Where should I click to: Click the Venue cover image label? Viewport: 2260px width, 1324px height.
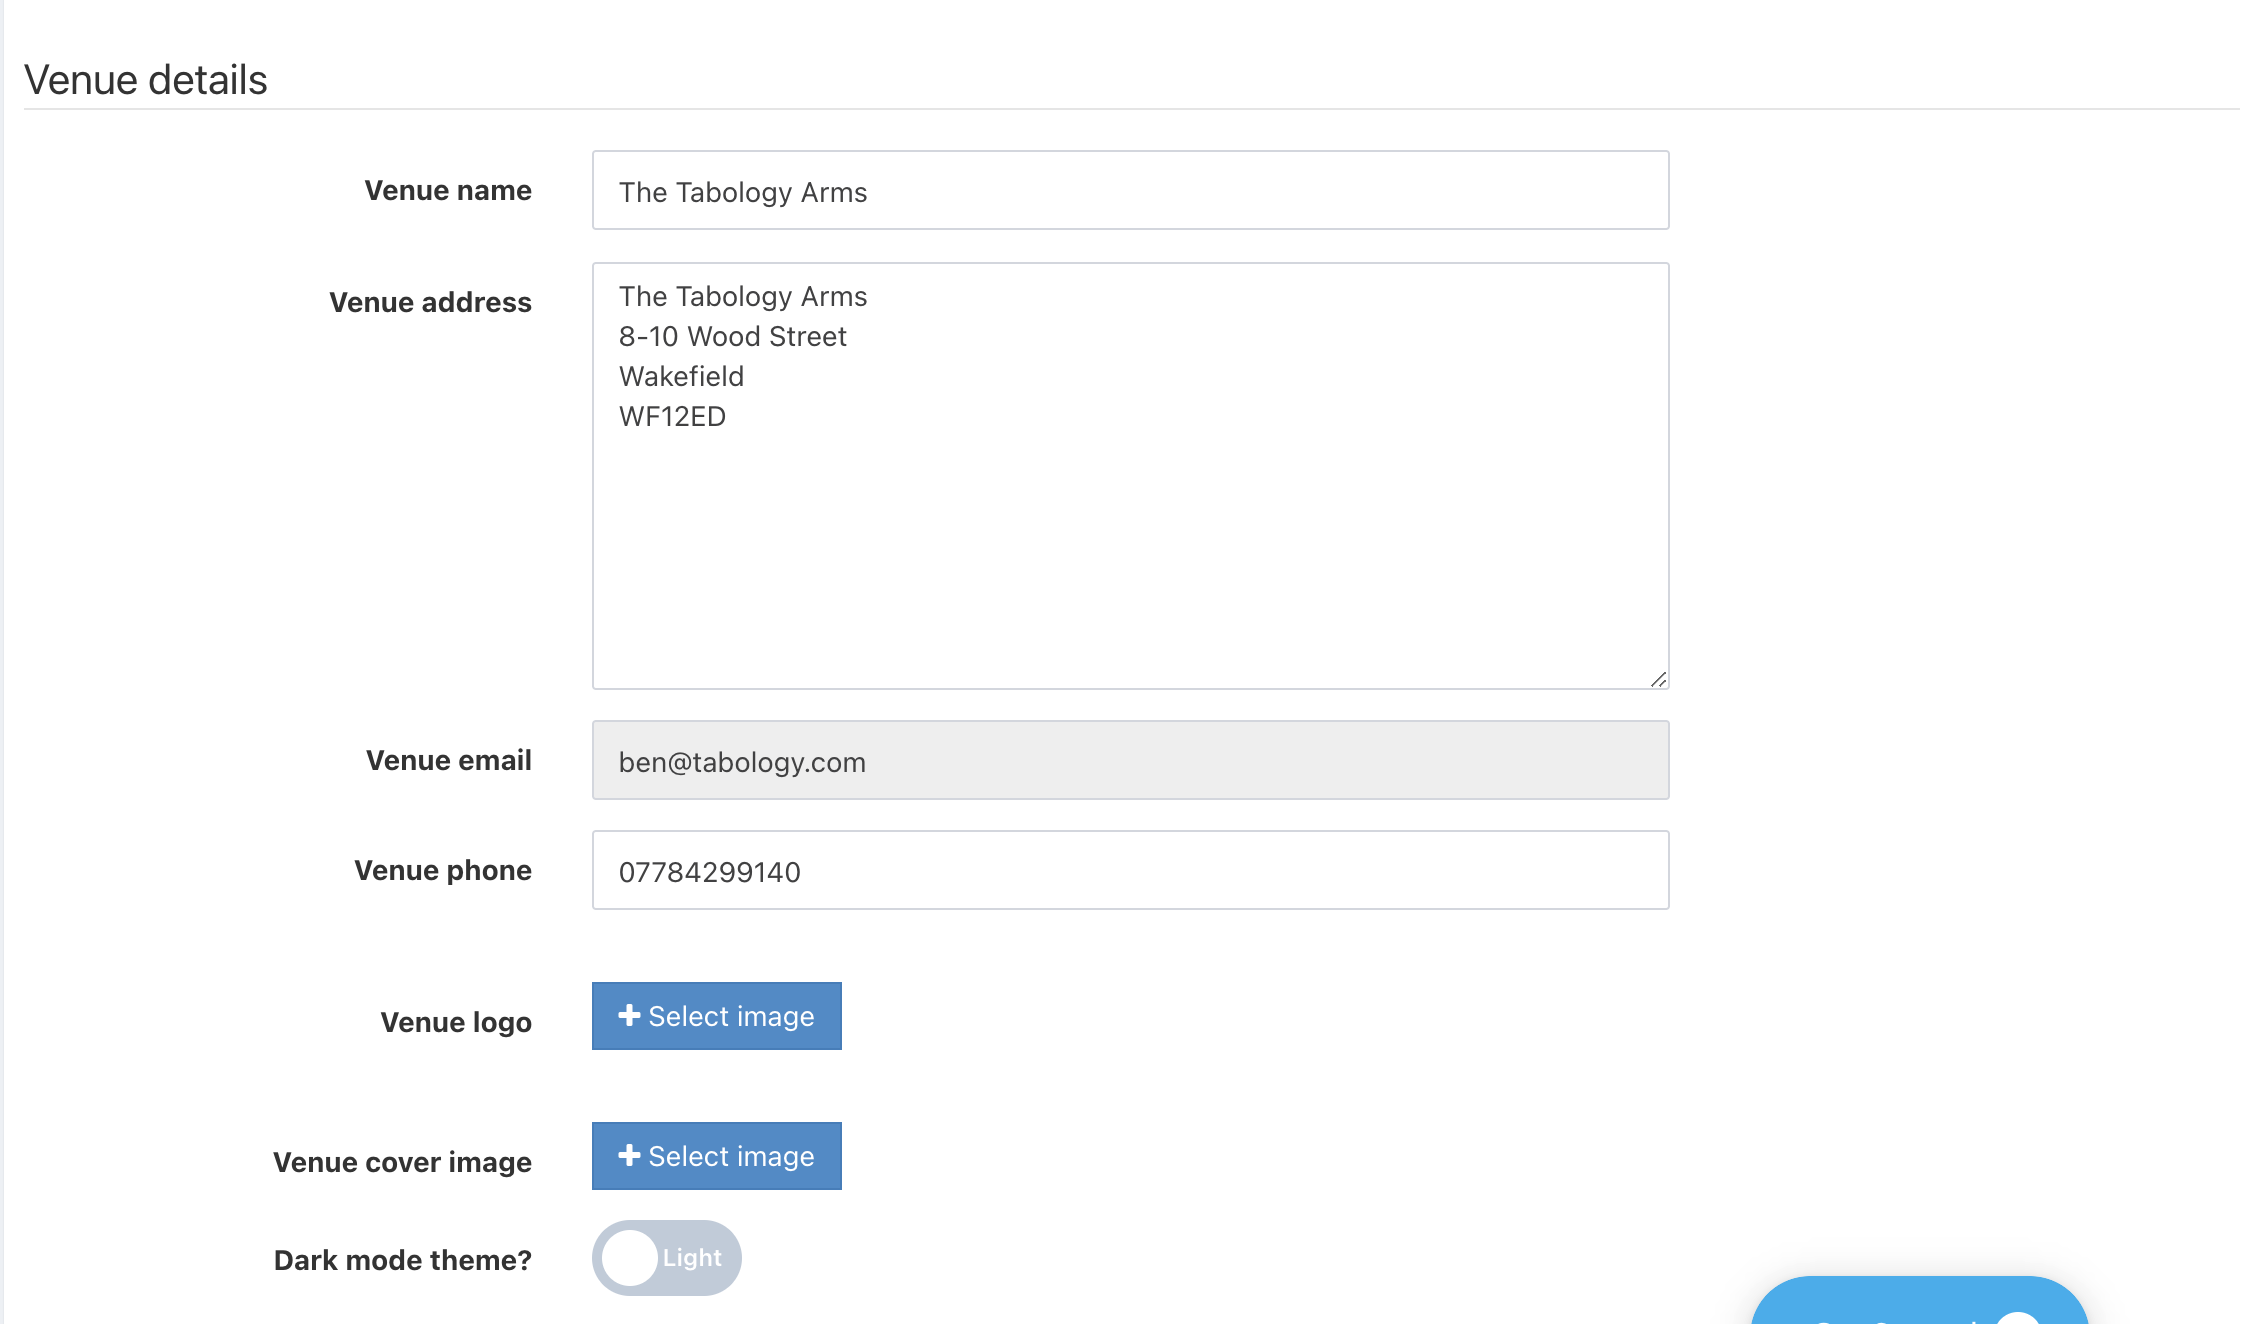click(x=402, y=1163)
